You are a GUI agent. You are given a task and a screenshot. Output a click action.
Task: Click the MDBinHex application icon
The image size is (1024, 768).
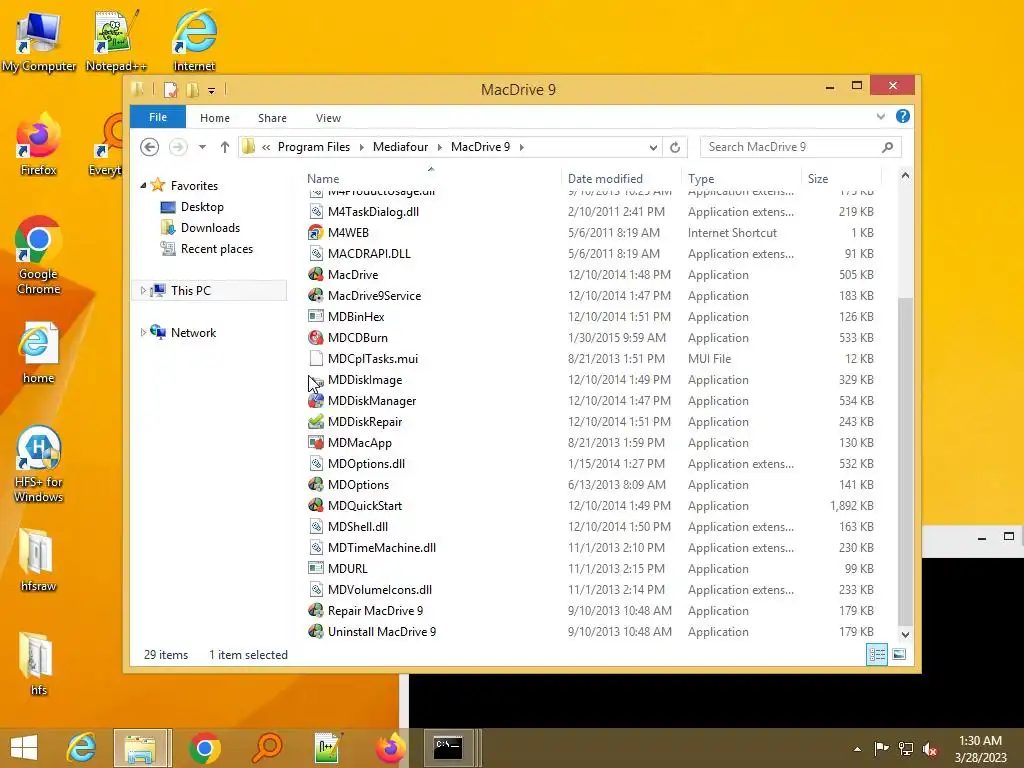click(x=315, y=316)
